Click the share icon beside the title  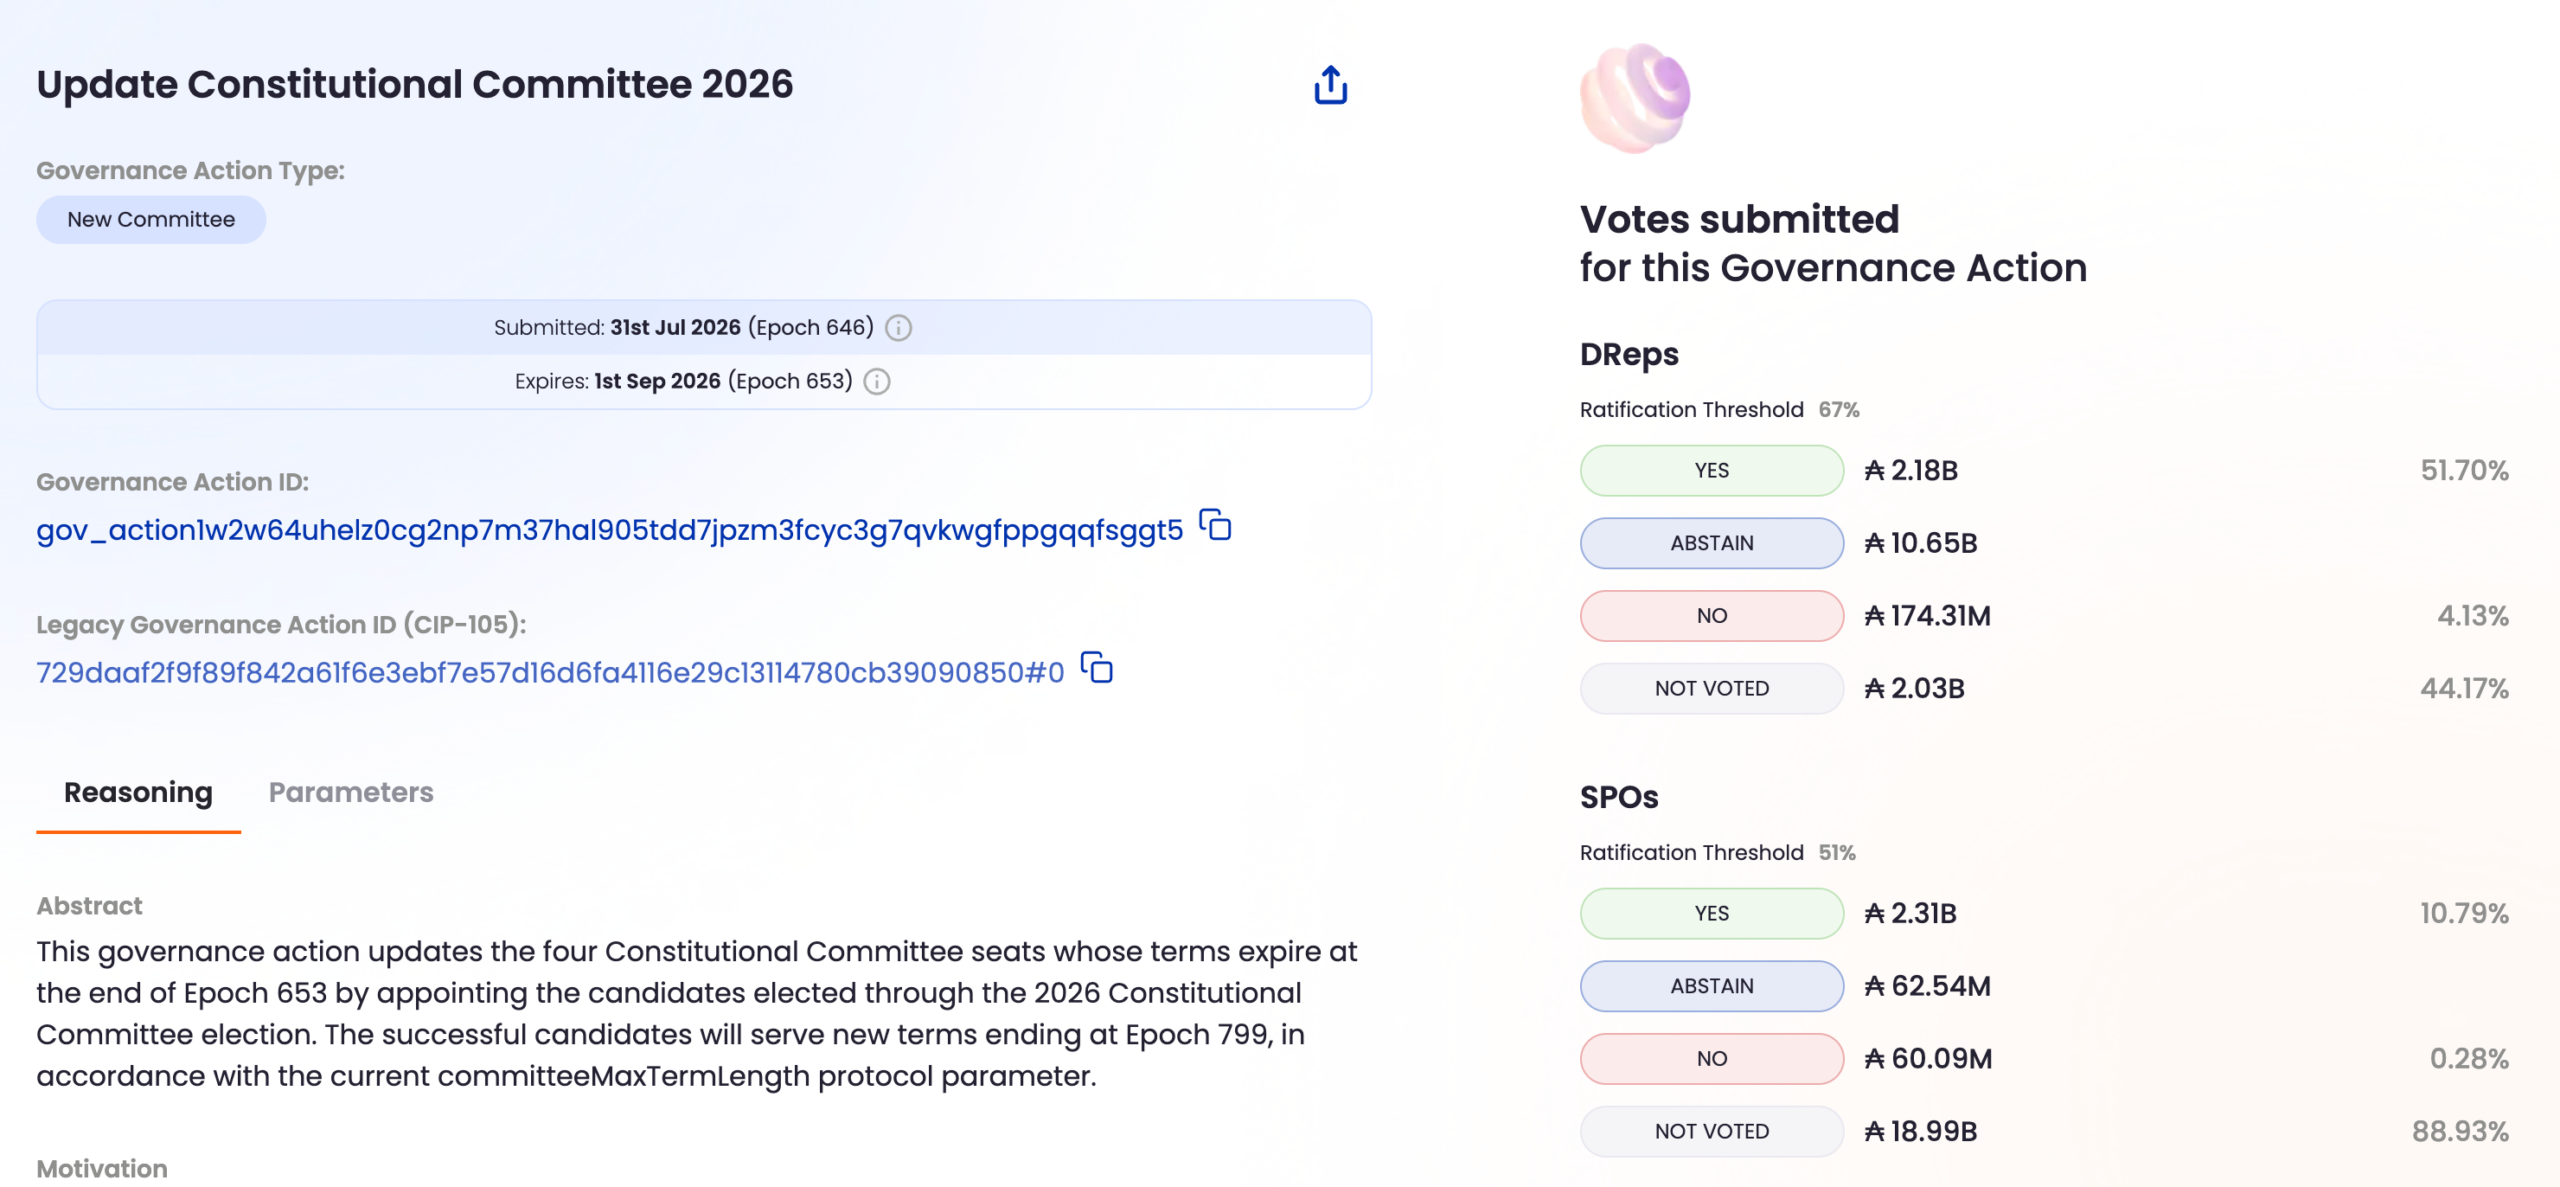point(1330,85)
